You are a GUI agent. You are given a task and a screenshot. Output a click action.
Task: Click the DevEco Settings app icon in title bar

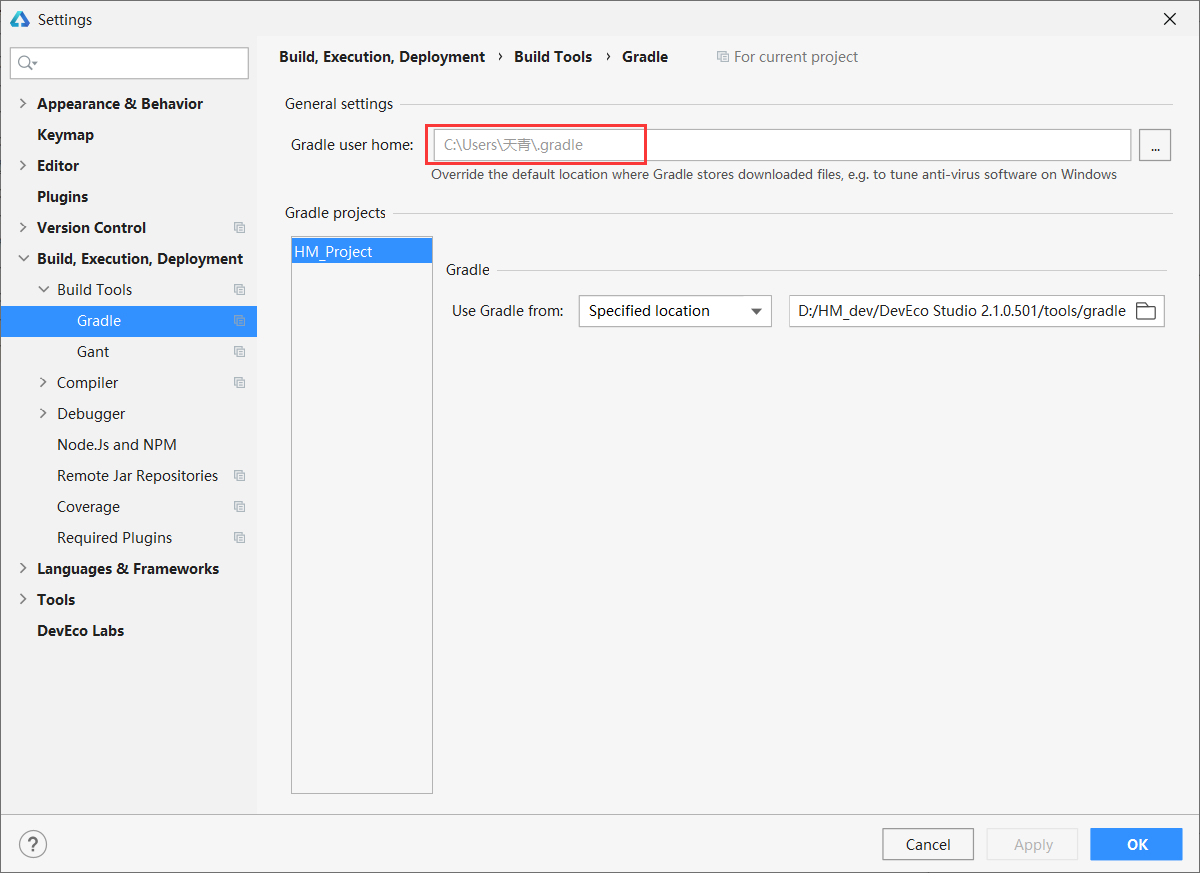tap(19, 19)
